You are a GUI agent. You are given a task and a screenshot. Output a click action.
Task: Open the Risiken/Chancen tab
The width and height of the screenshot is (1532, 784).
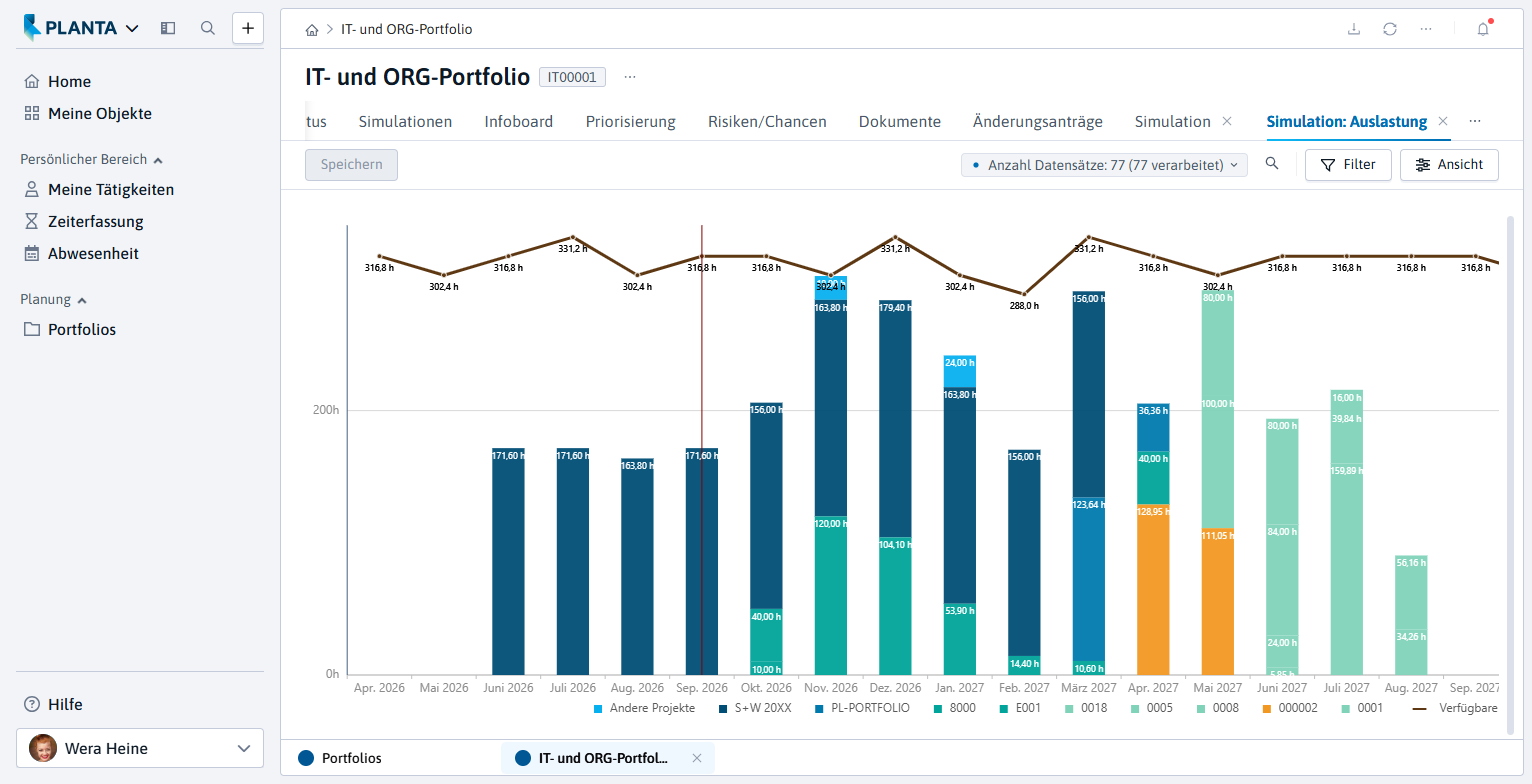[x=767, y=122]
